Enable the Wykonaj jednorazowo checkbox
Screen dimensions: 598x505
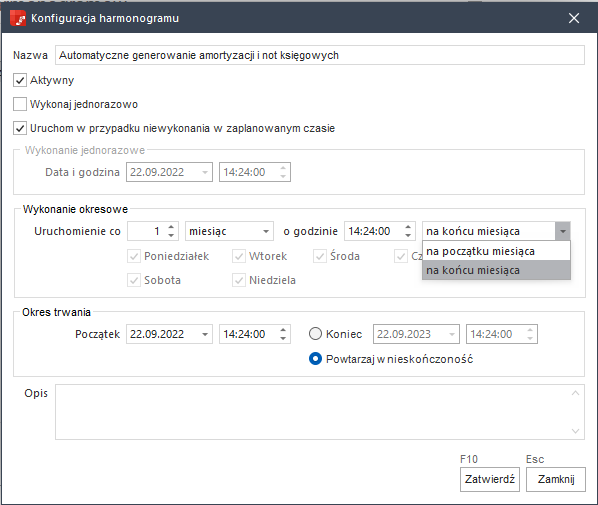[x=20, y=104]
